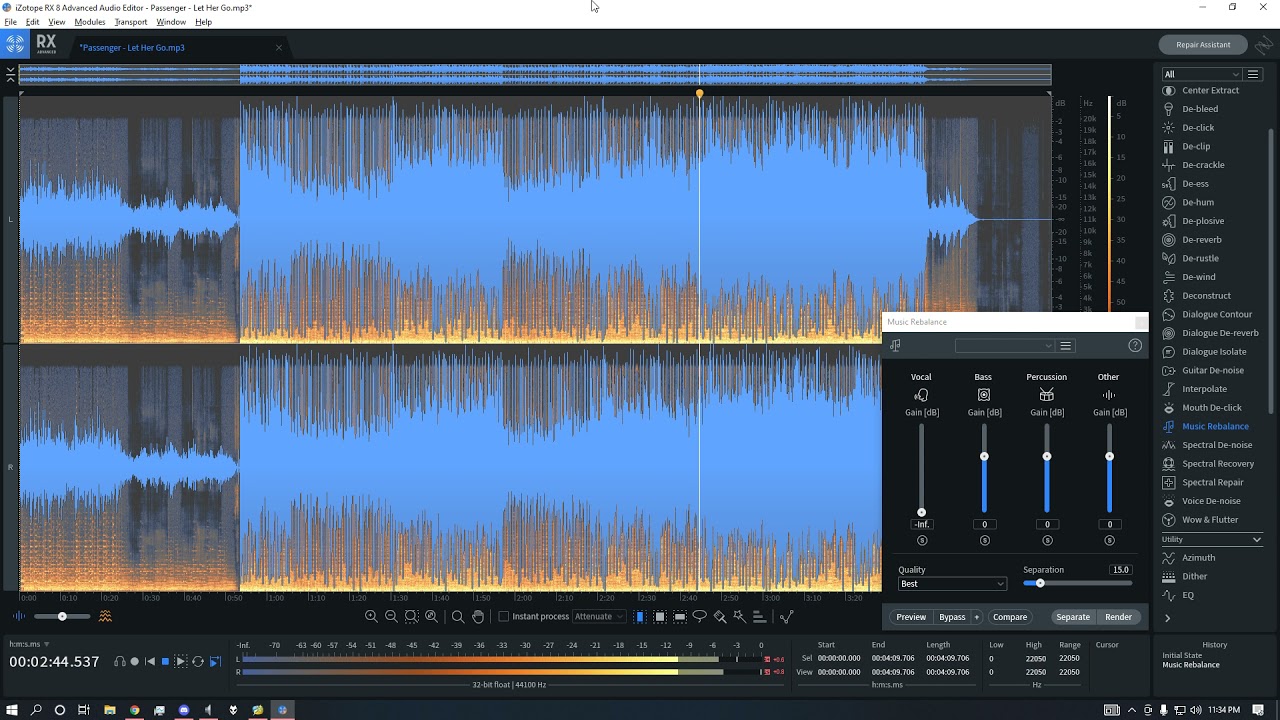Click the Percussion drum icon
The width and height of the screenshot is (1280, 720).
[1046, 395]
